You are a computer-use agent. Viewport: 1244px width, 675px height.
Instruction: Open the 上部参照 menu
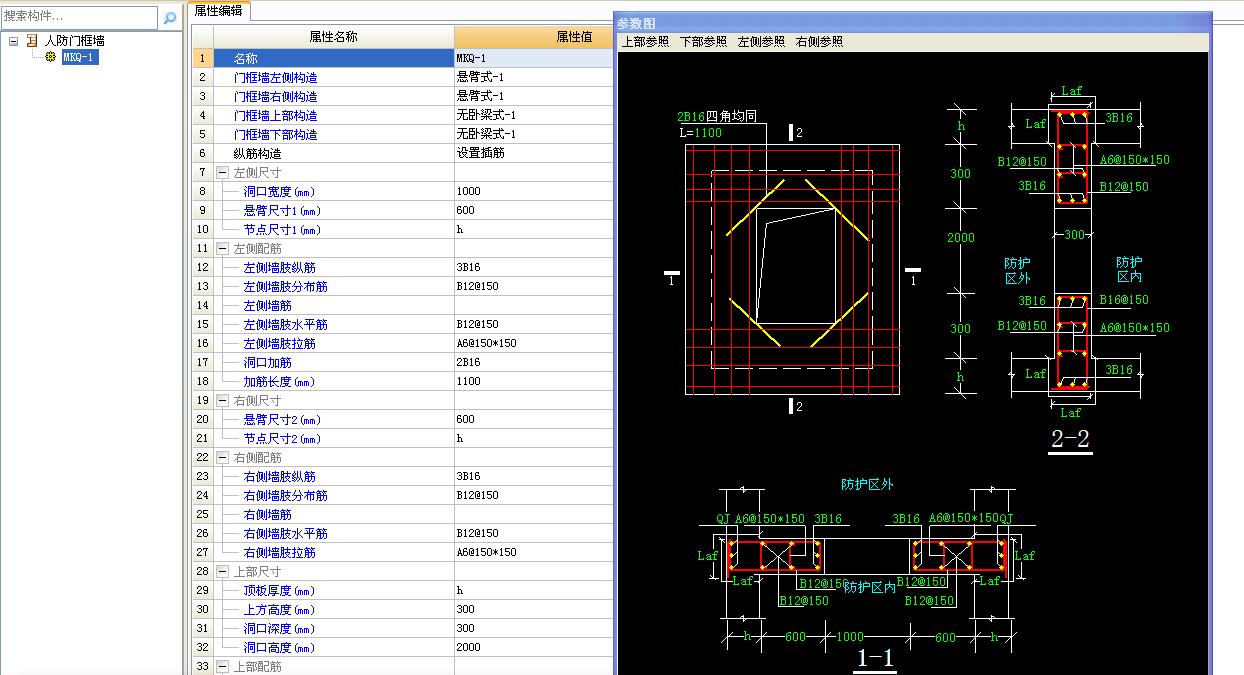[x=645, y=41]
